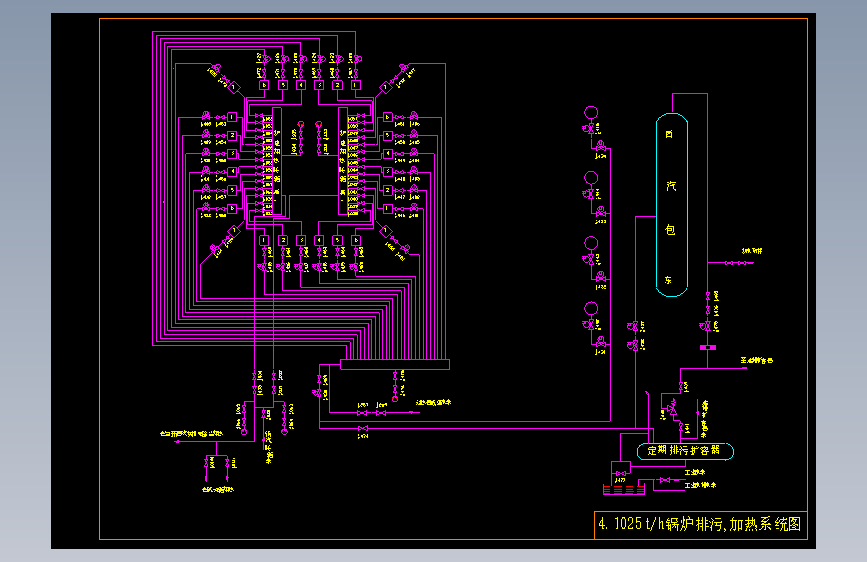Select the left vertical header bar

[x=277, y=162]
